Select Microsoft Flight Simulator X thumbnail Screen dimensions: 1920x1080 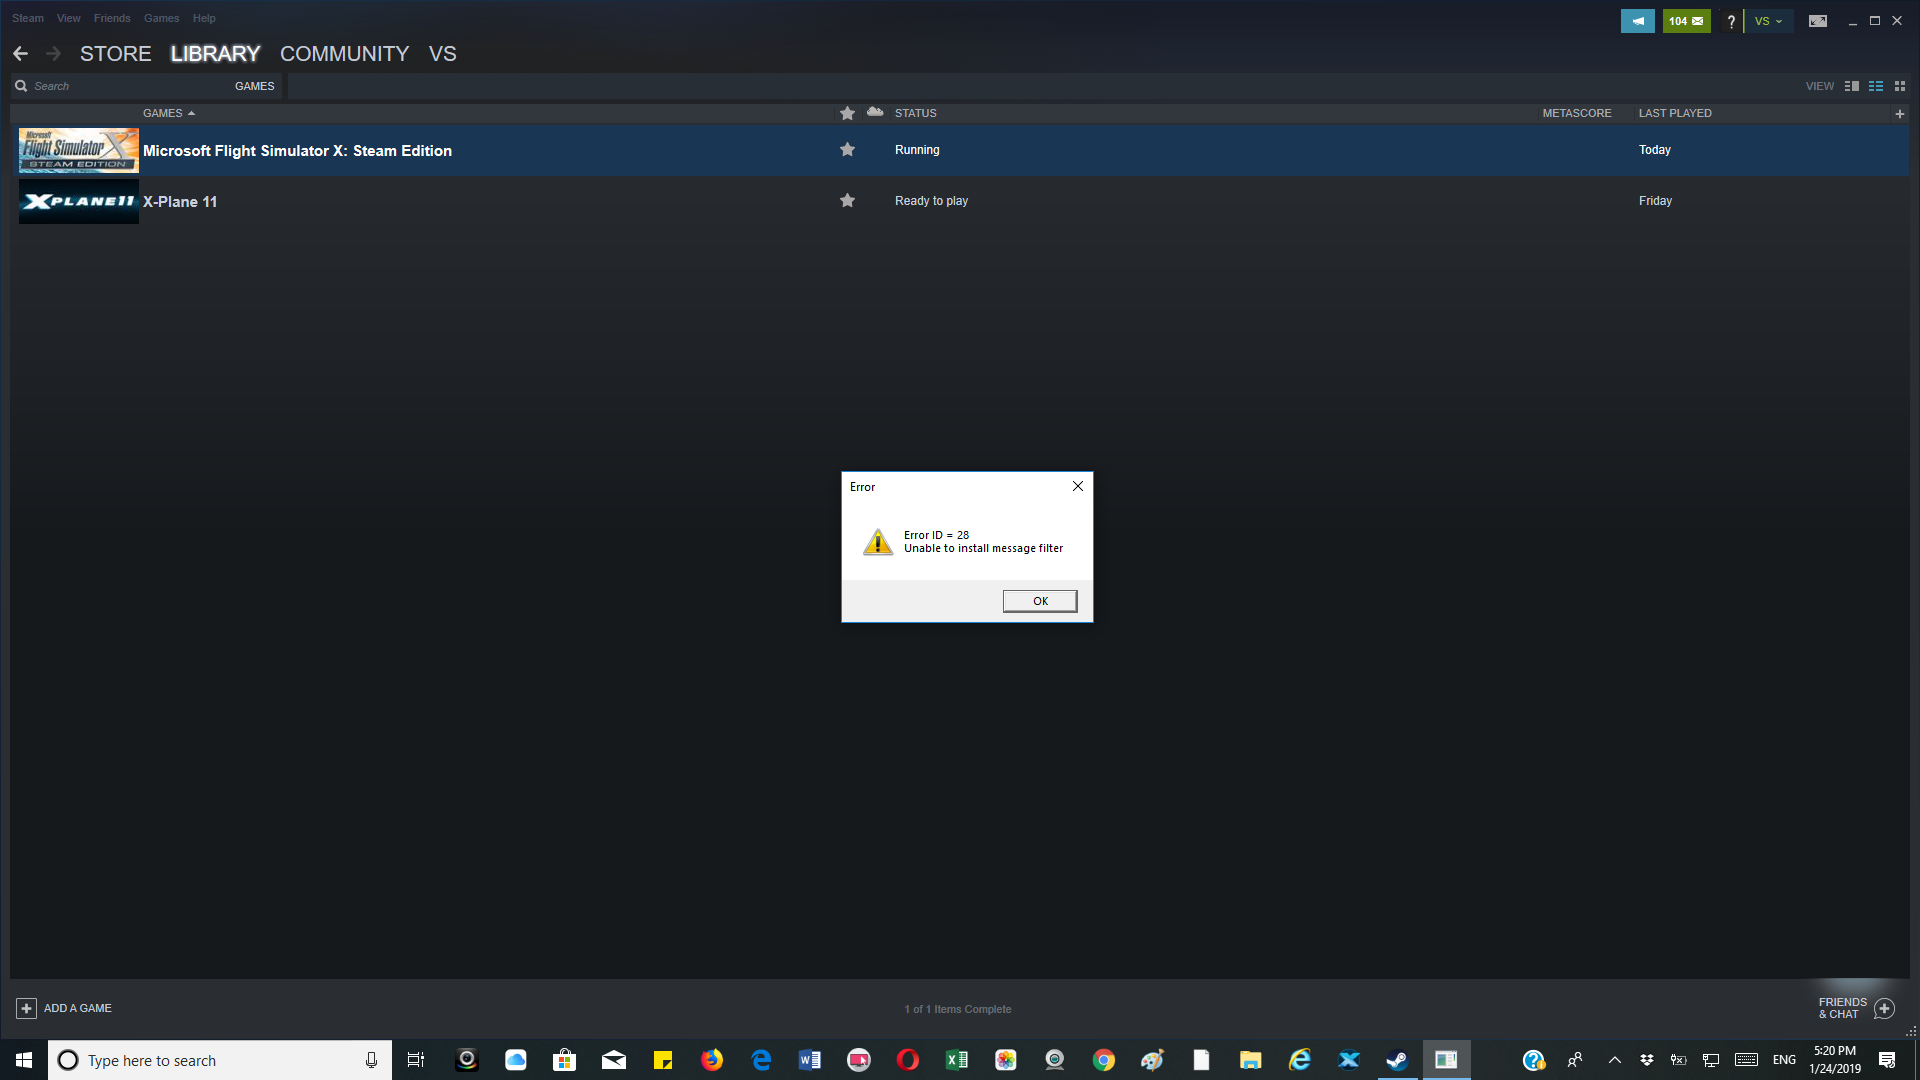[79, 150]
